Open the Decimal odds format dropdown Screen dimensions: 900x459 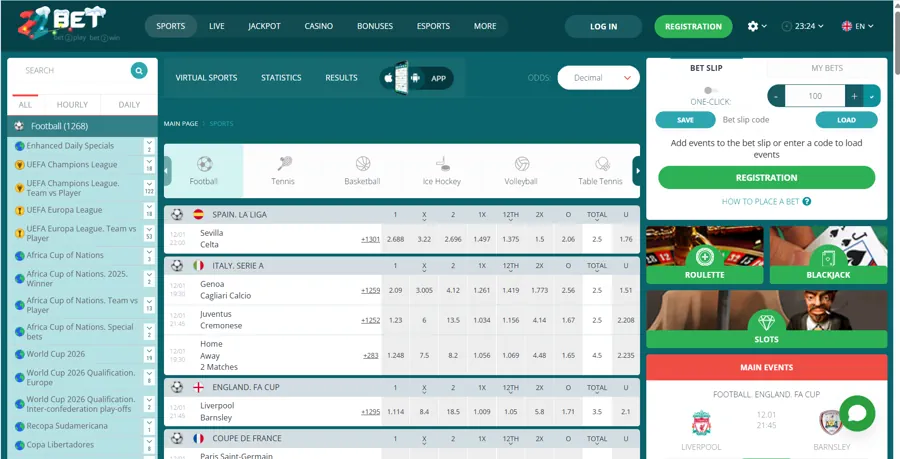598,78
